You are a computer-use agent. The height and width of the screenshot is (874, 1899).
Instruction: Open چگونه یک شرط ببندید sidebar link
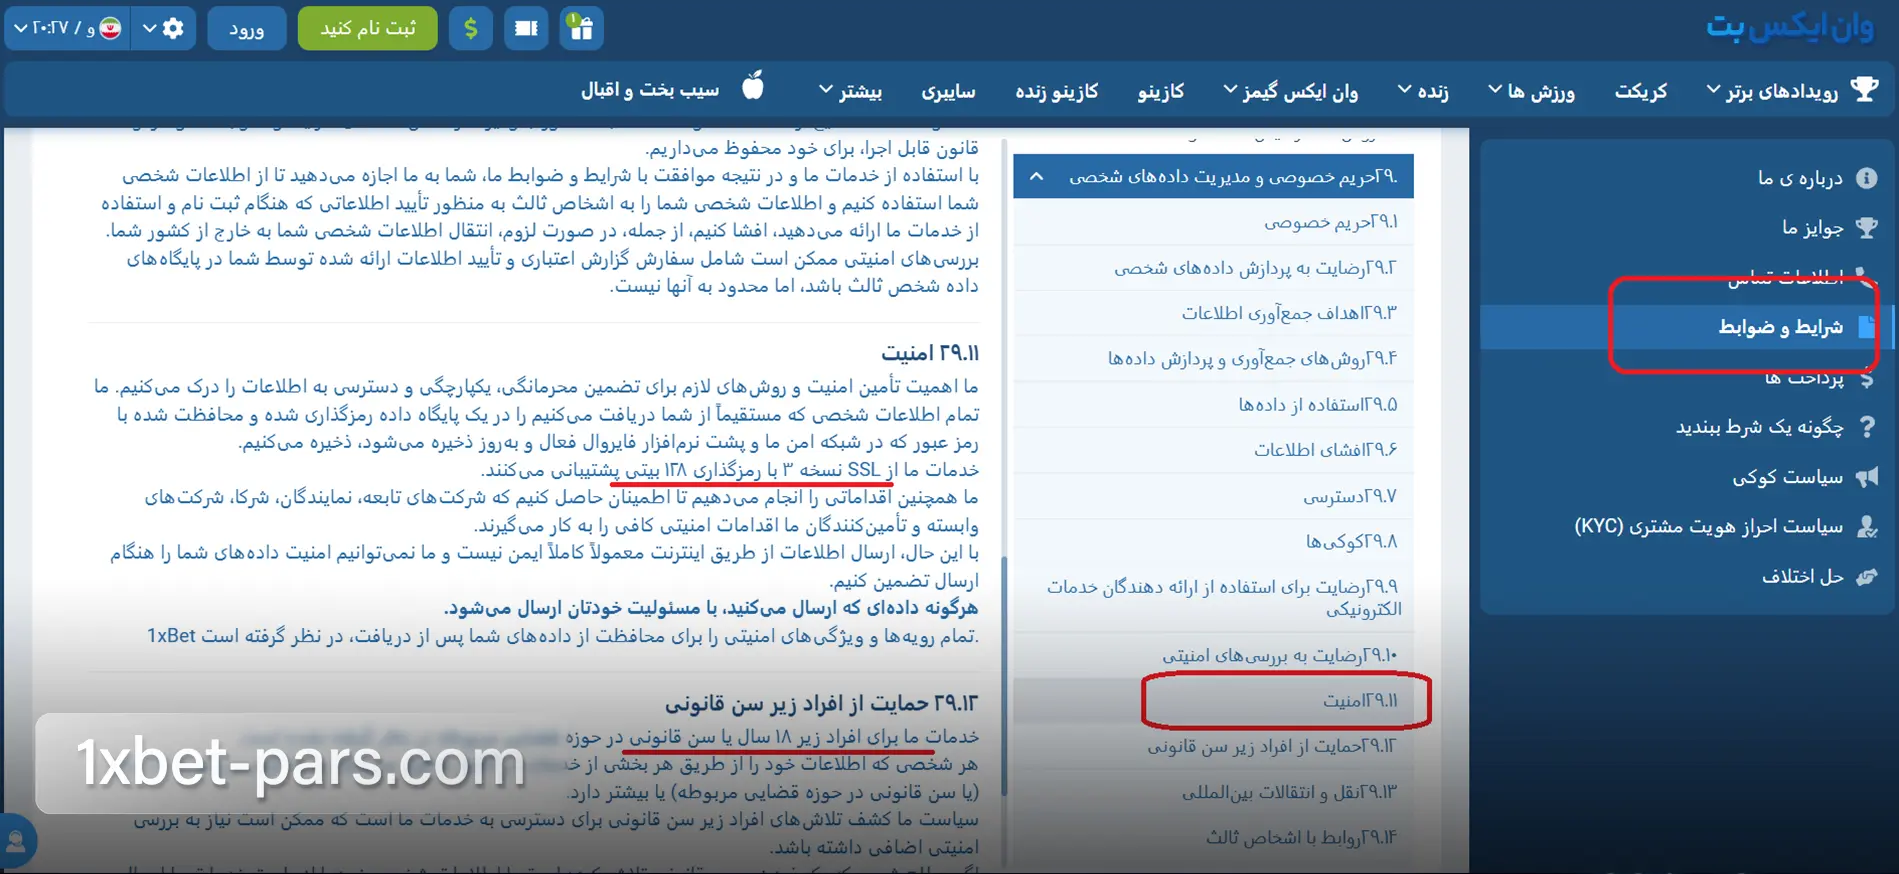coord(1759,427)
